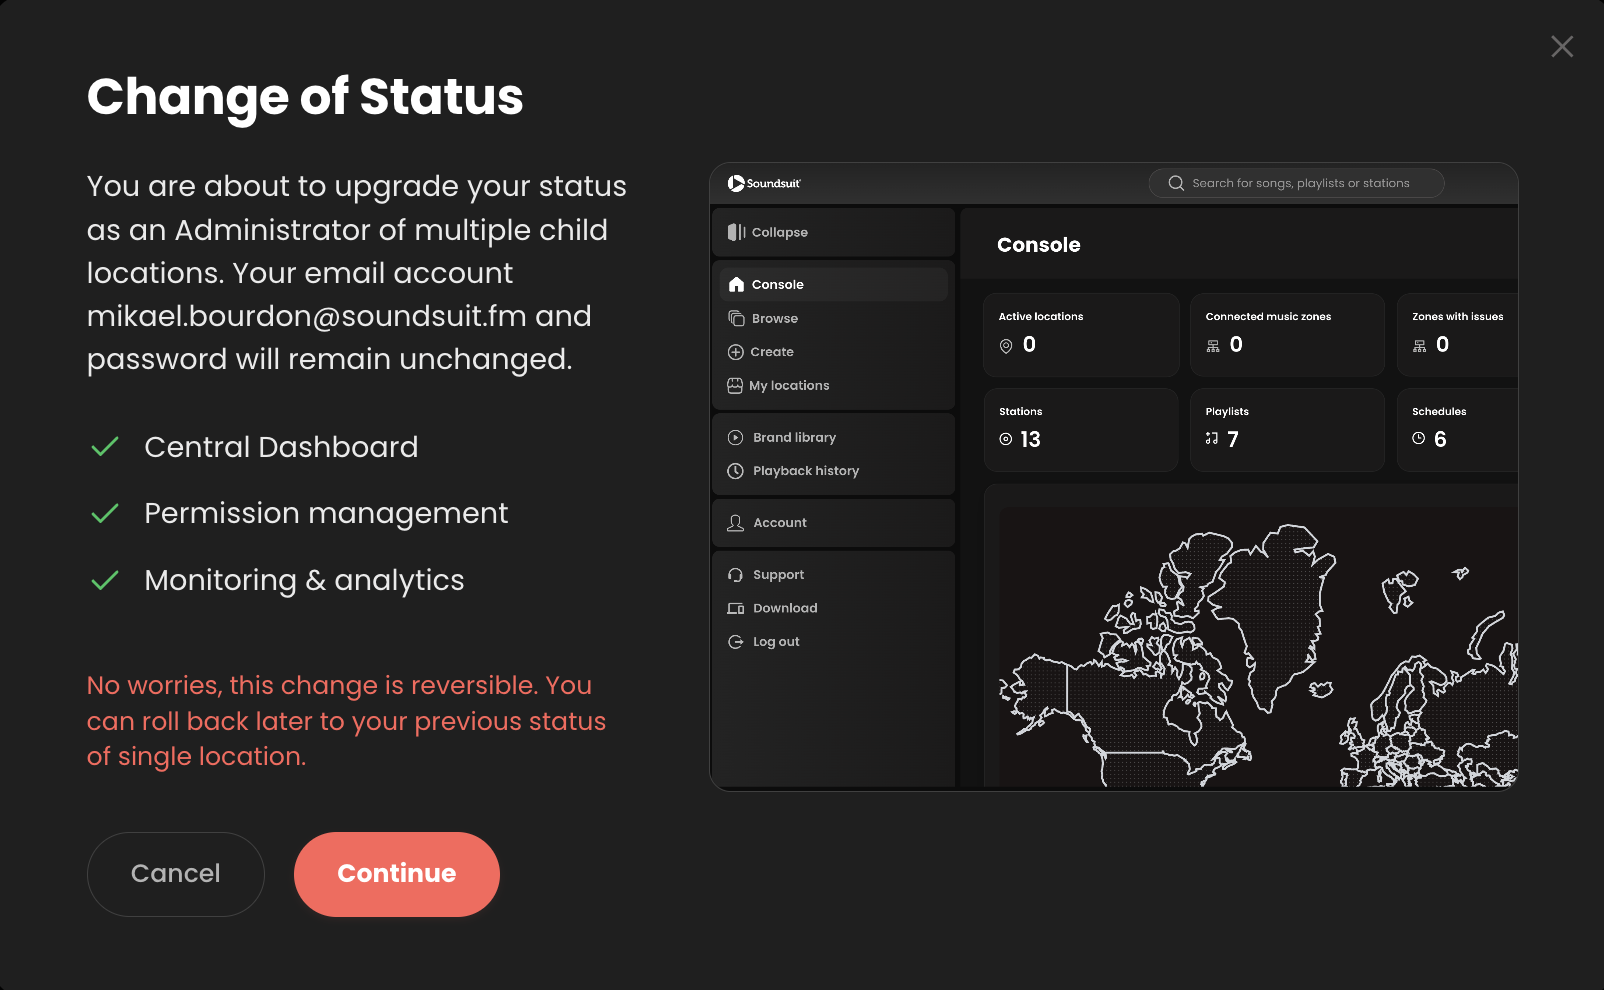
Task: Click the Continue button
Action: click(397, 874)
